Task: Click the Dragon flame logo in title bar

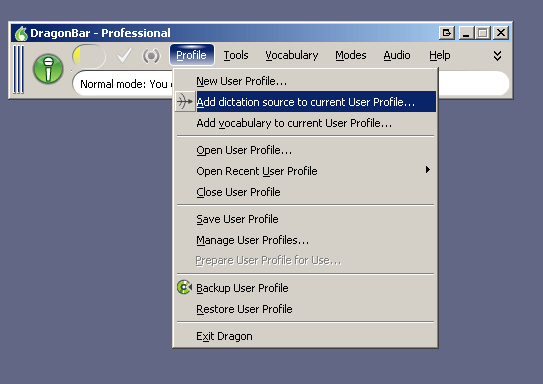Action: click(21, 33)
